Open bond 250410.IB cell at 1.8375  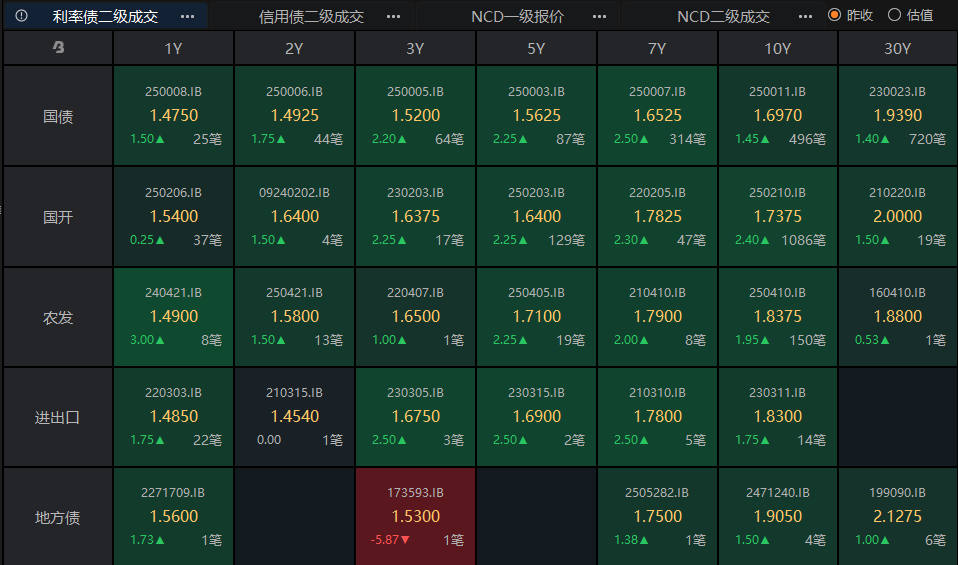pyautogui.click(x=778, y=317)
